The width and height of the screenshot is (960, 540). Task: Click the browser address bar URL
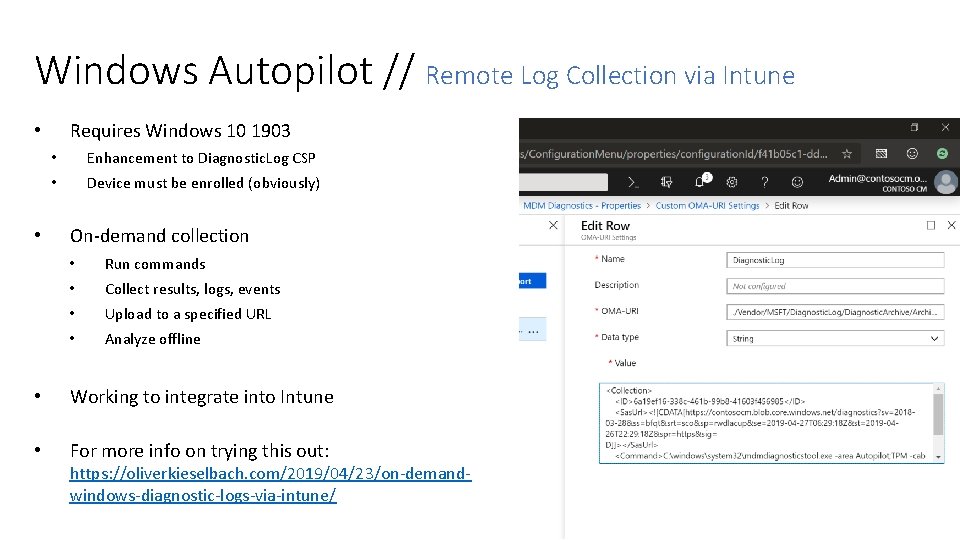click(673, 154)
